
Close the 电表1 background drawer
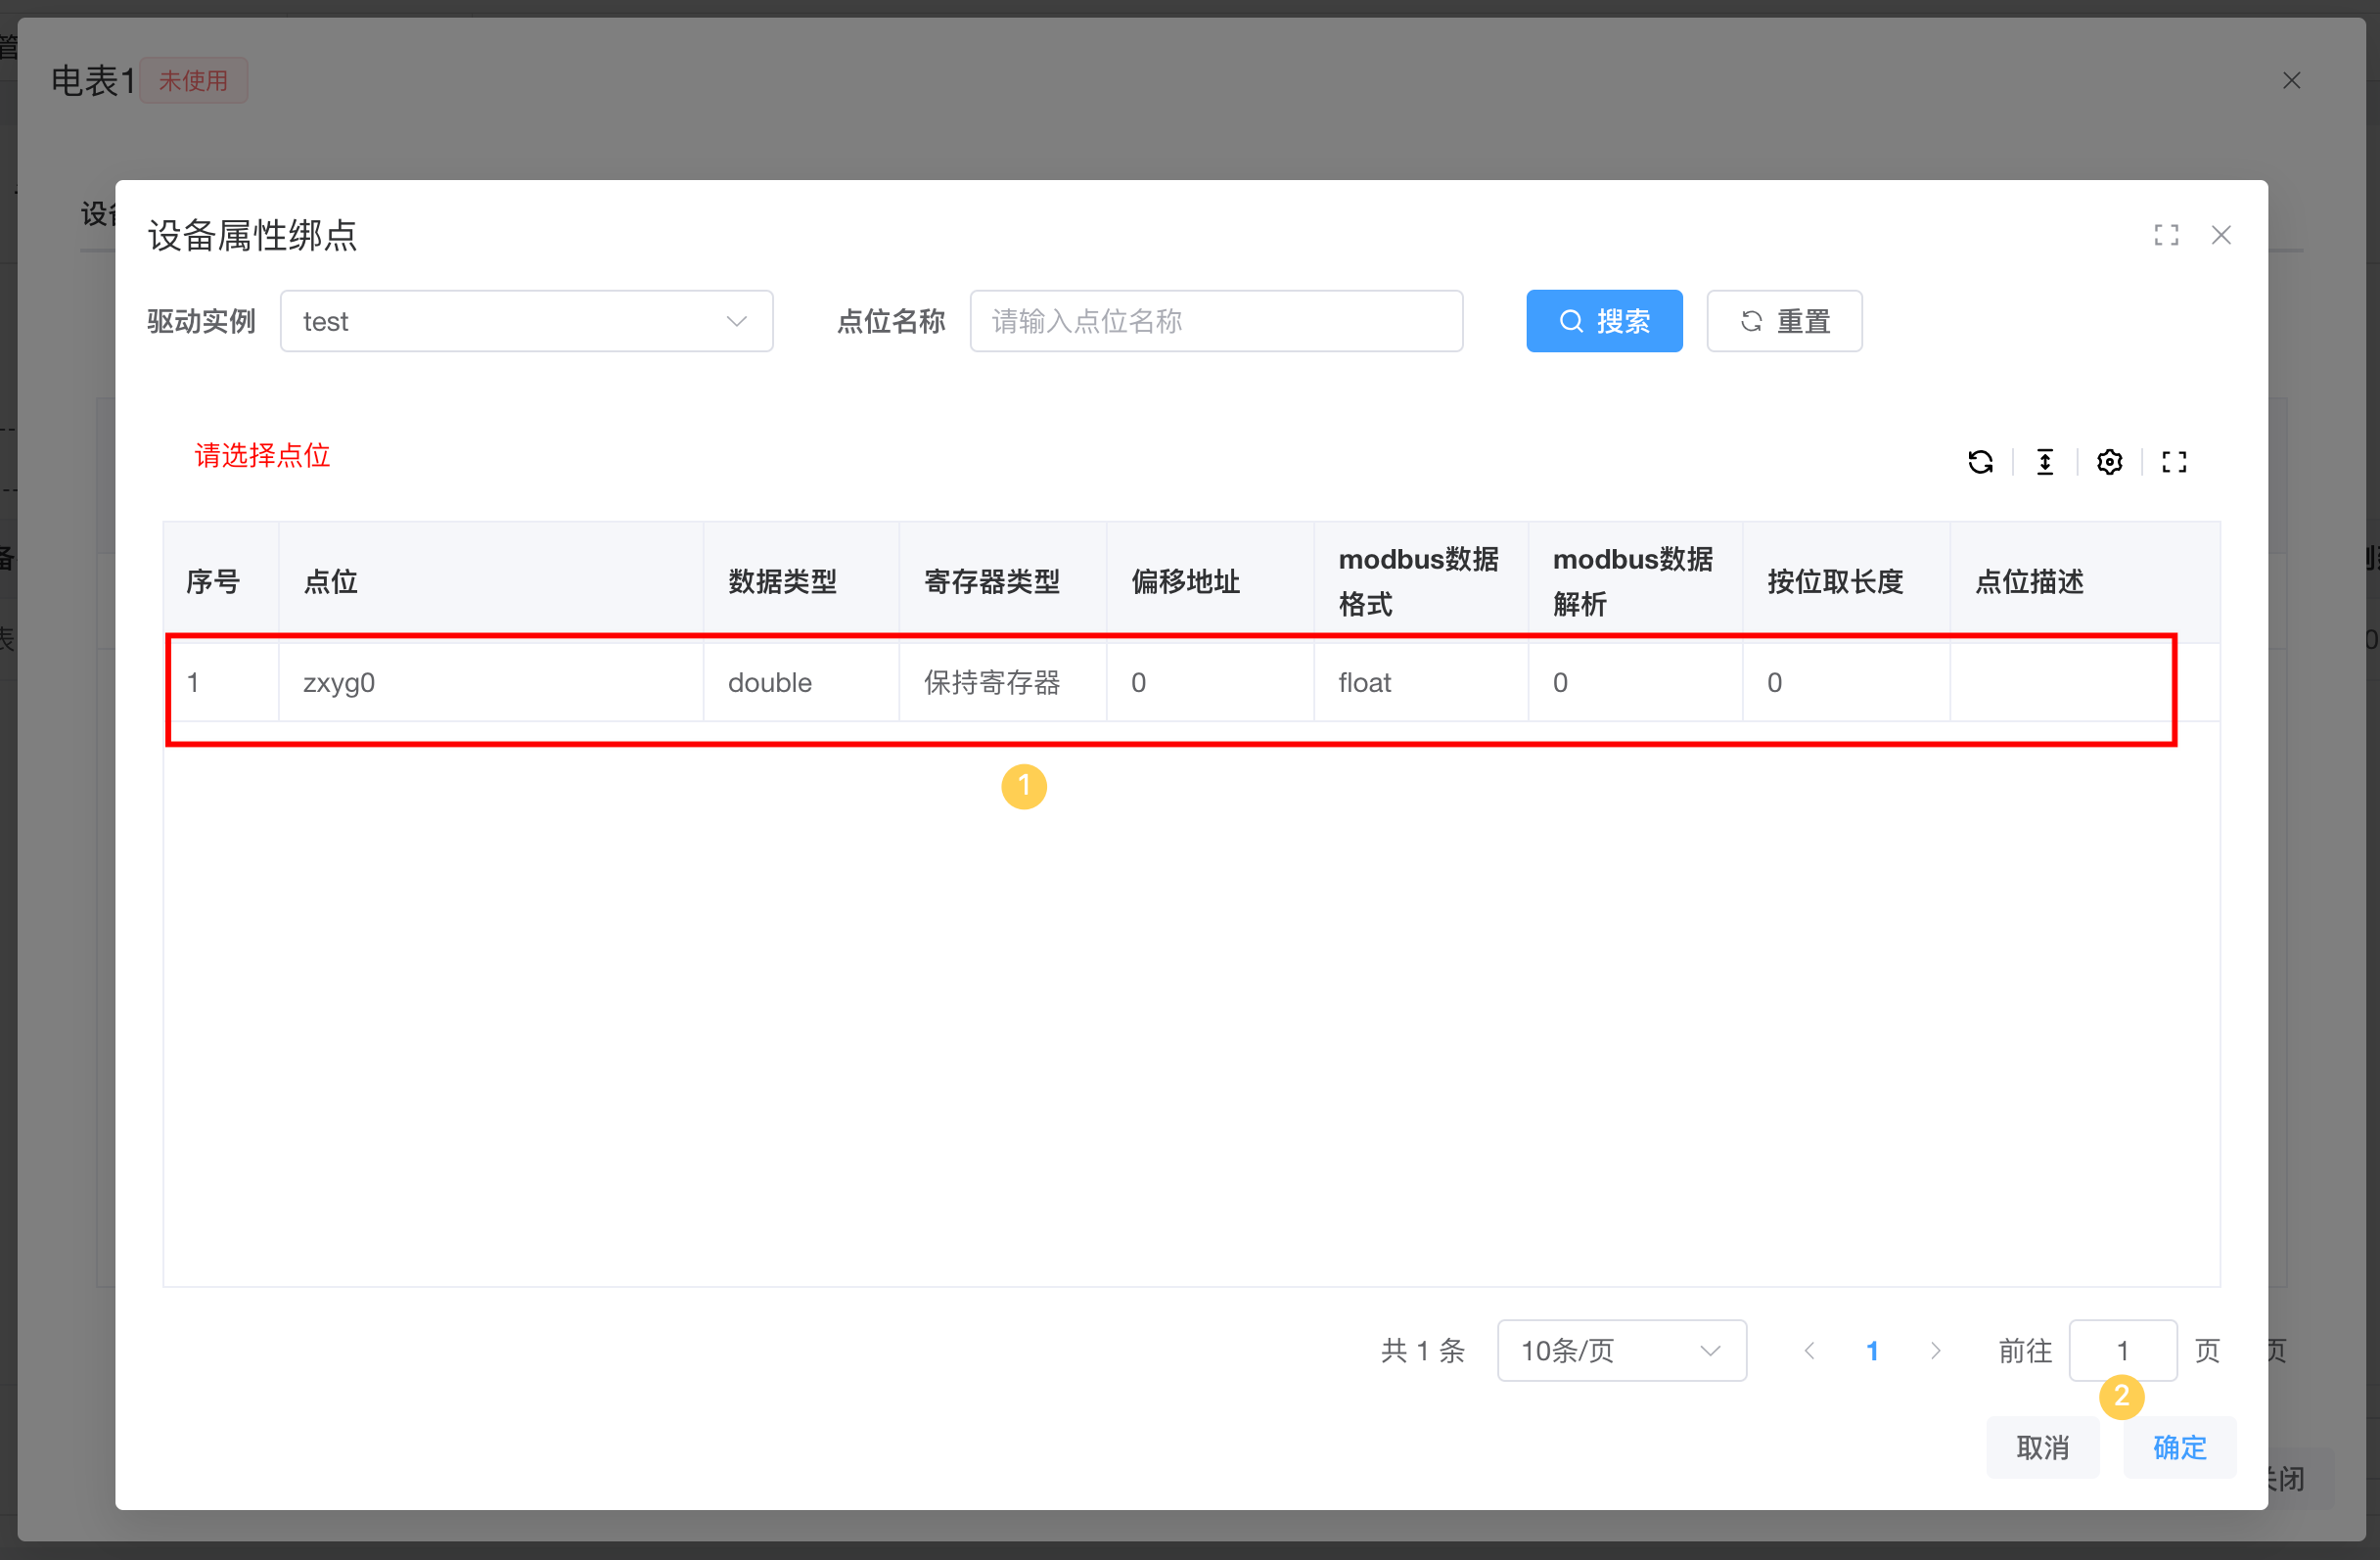(2292, 80)
